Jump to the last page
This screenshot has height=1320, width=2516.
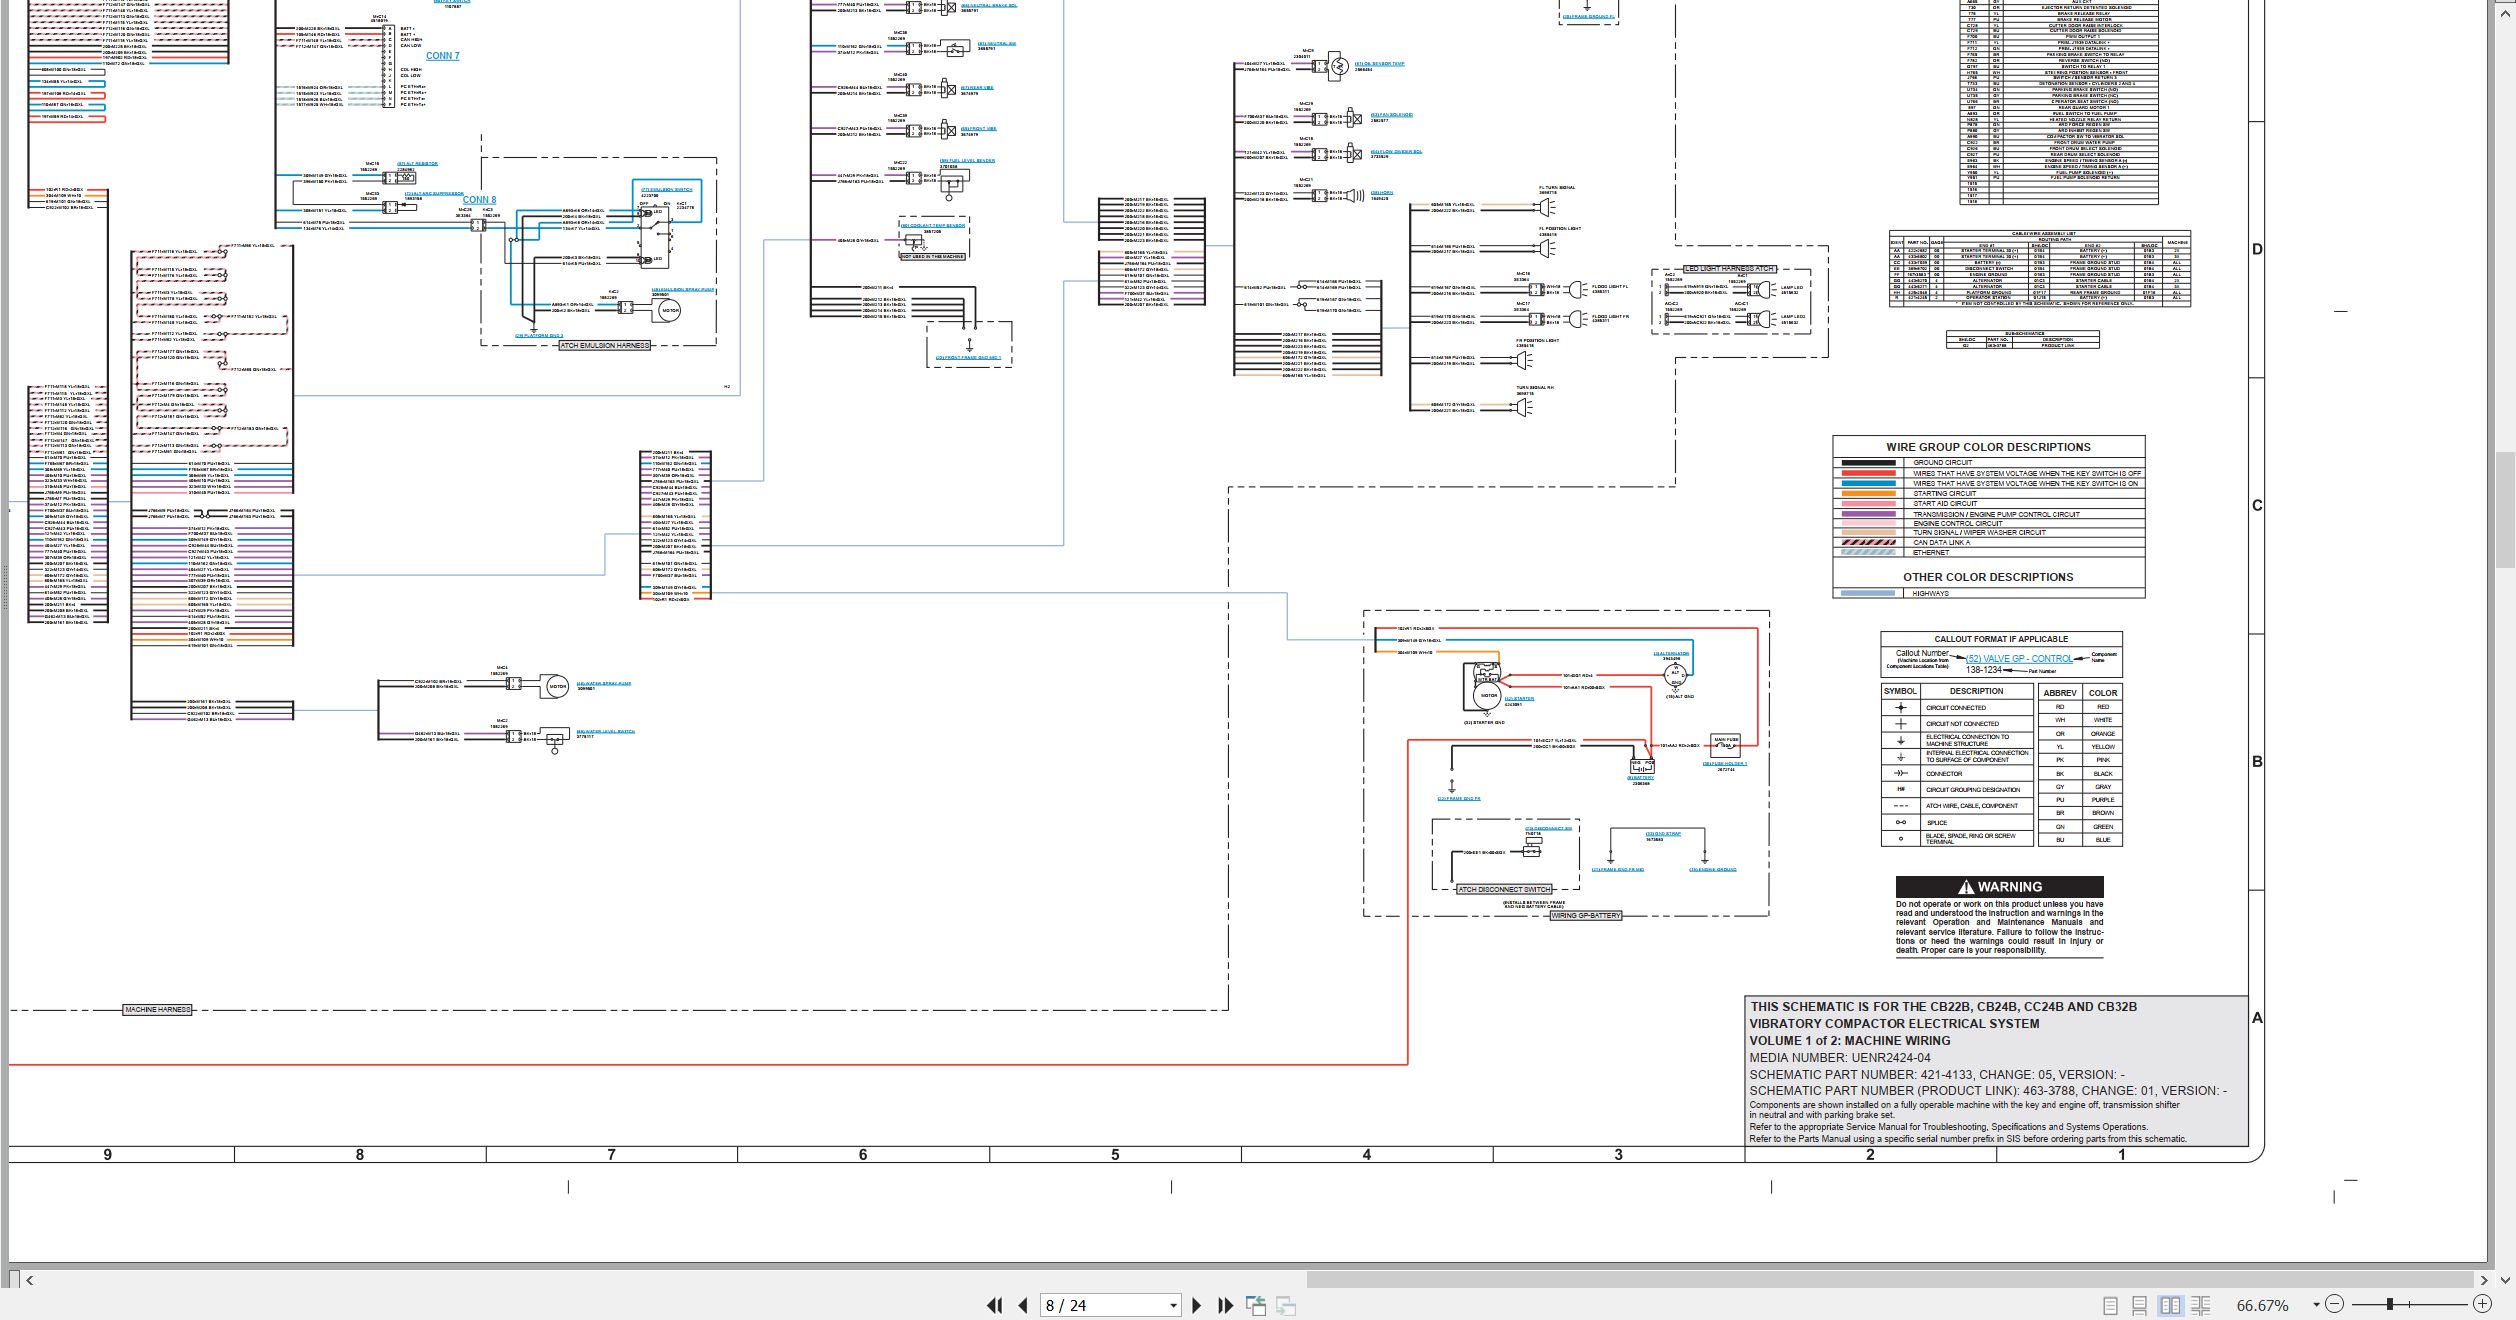pyautogui.click(x=1225, y=1305)
